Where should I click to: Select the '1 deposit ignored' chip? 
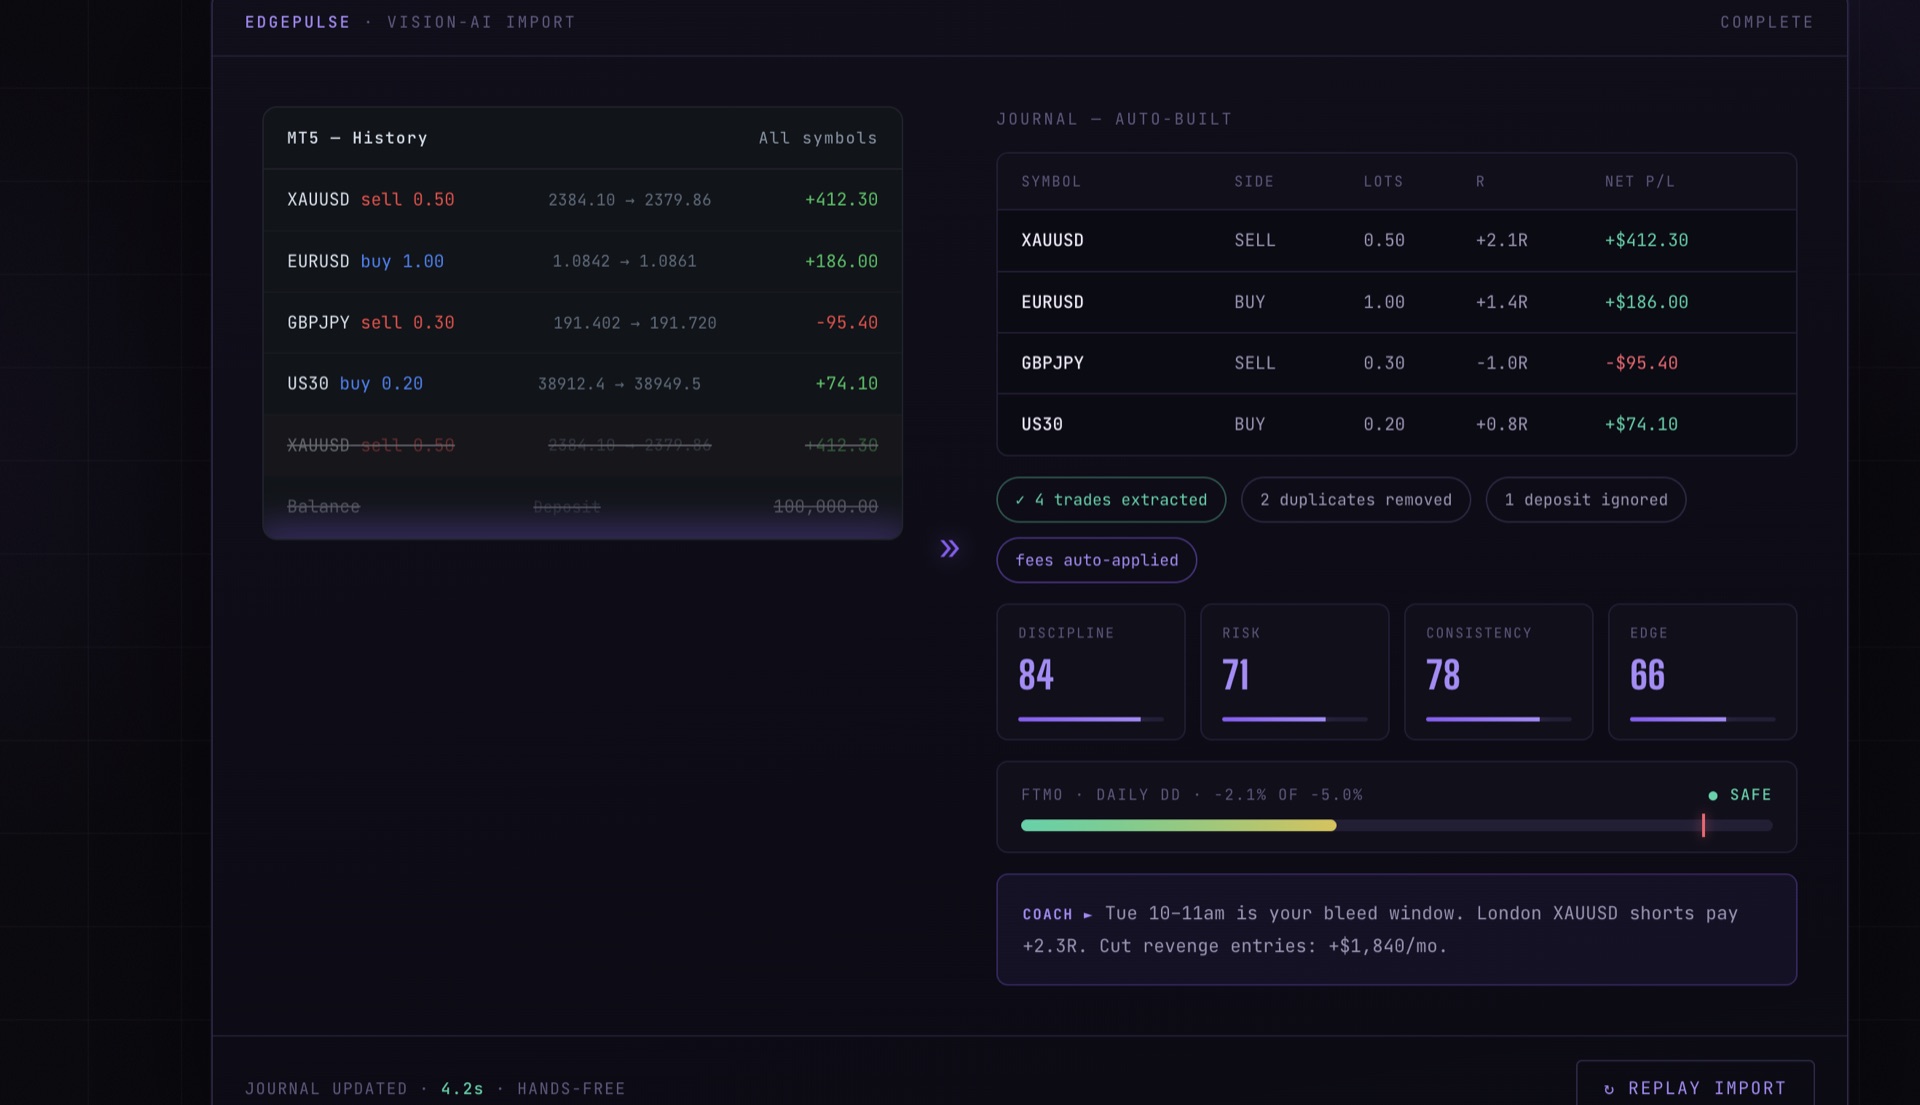coord(1585,500)
